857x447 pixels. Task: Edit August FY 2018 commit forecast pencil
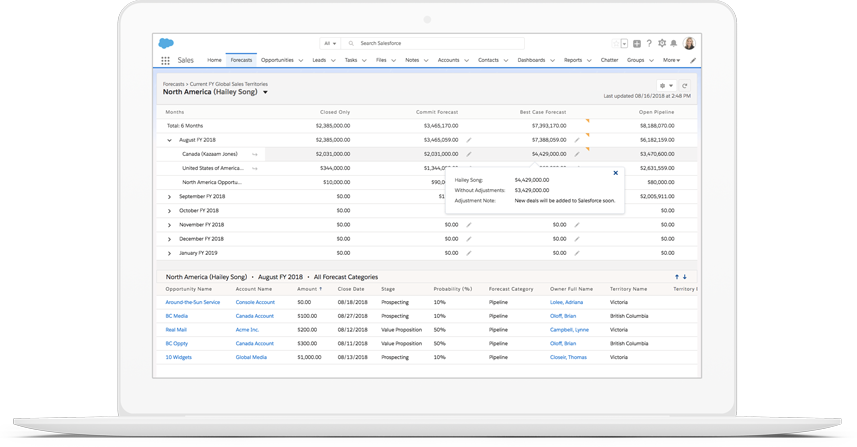(x=469, y=140)
